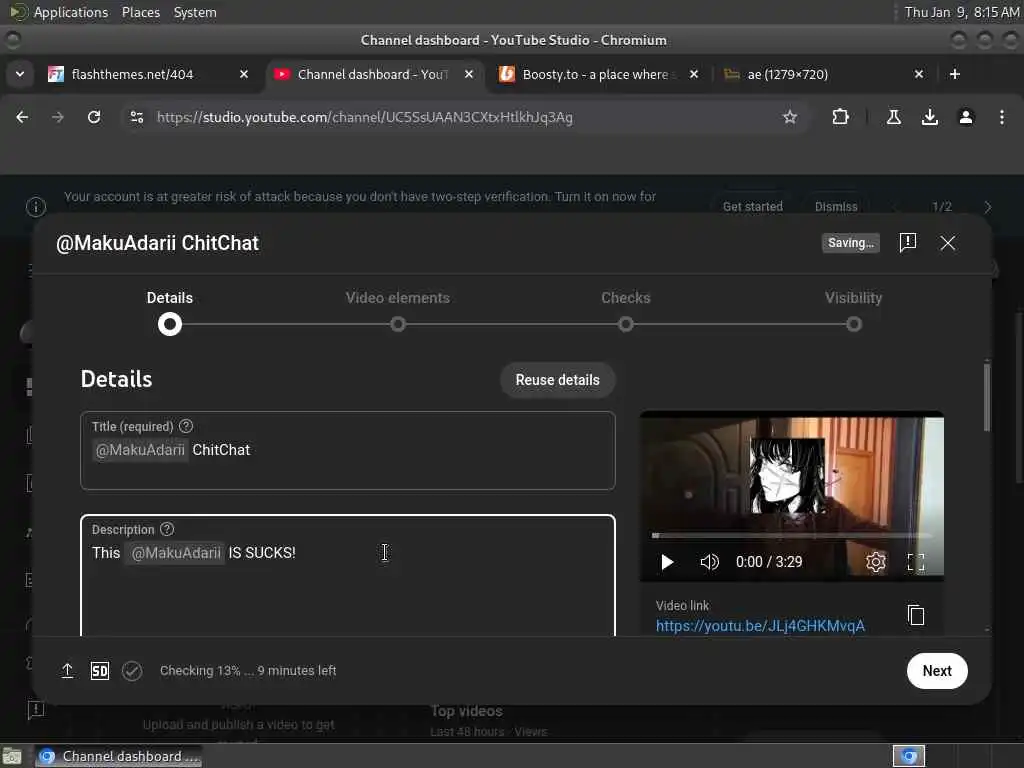Open the Downloads icon in toolbar
Viewport: 1024px width, 768px height.
929,118
